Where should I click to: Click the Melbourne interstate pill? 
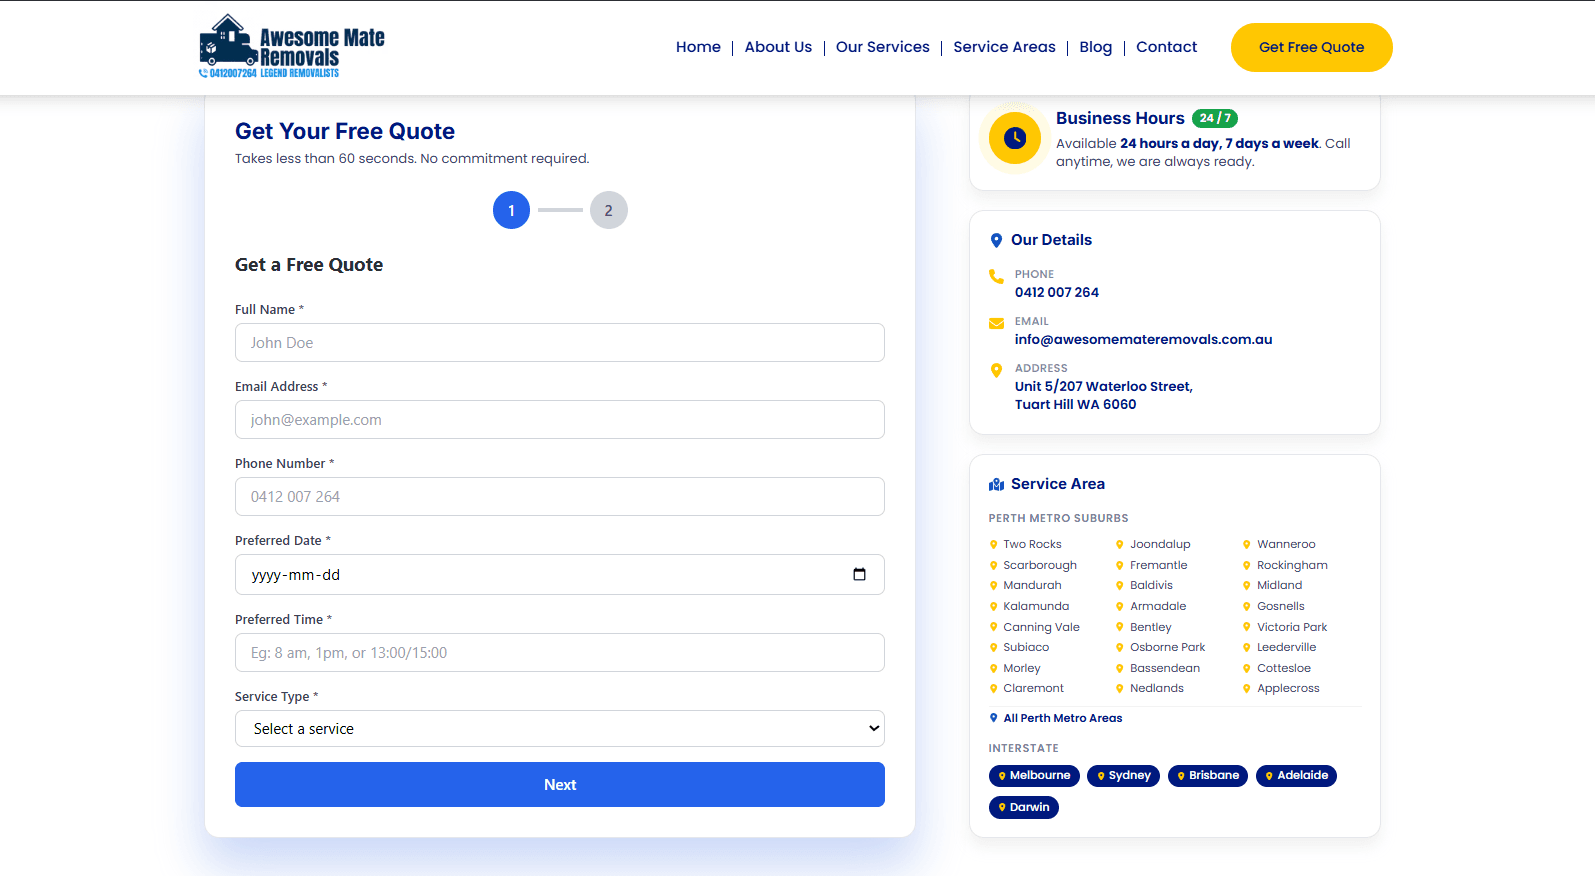tap(1034, 775)
